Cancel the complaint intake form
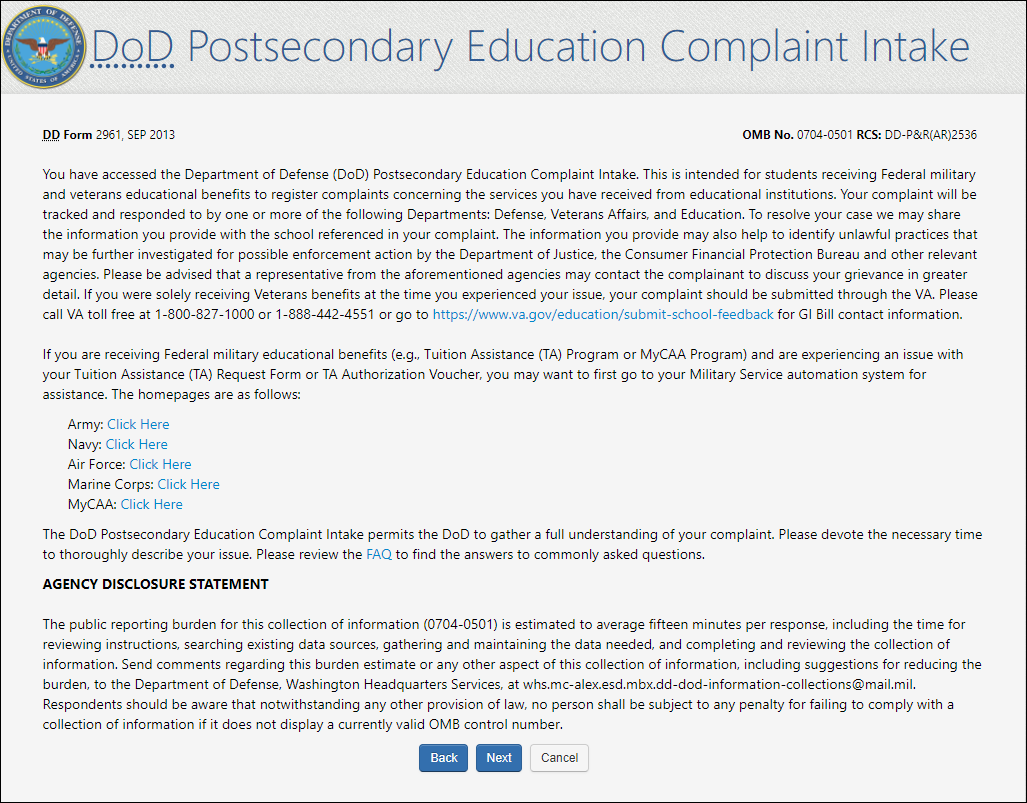Image resolution: width=1027 pixels, height=803 pixels. click(x=559, y=758)
